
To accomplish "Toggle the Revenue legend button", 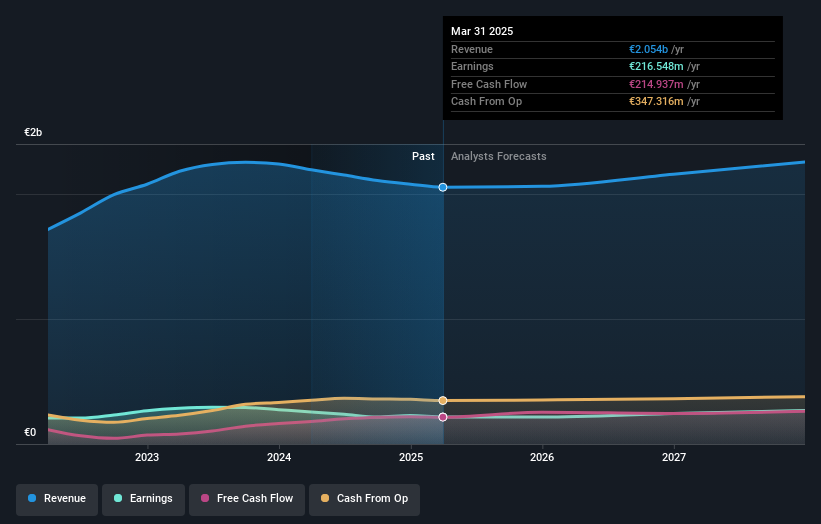I will 57,499.
